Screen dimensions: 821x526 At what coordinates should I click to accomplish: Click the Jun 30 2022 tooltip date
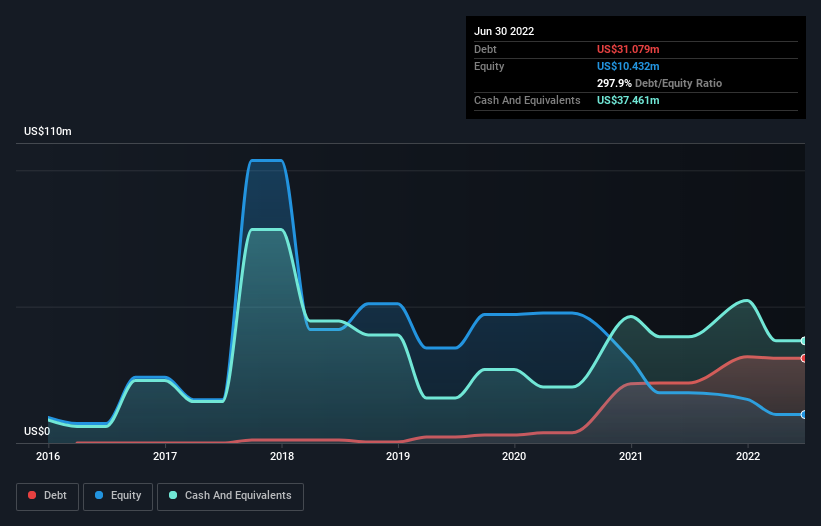point(504,31)
